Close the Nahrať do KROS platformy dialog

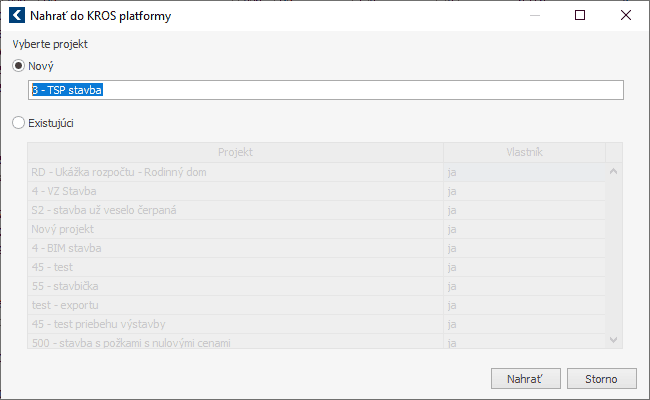pos(626,15)
